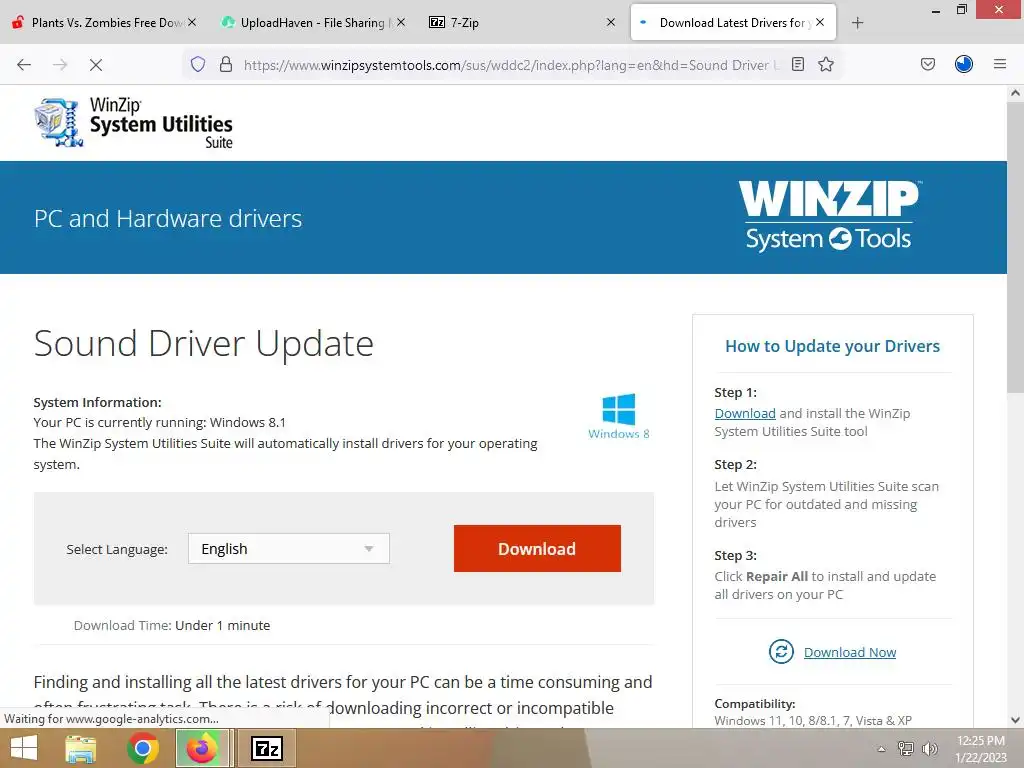
Task: Go back to the previous page
Action: (x=24, y=65)
